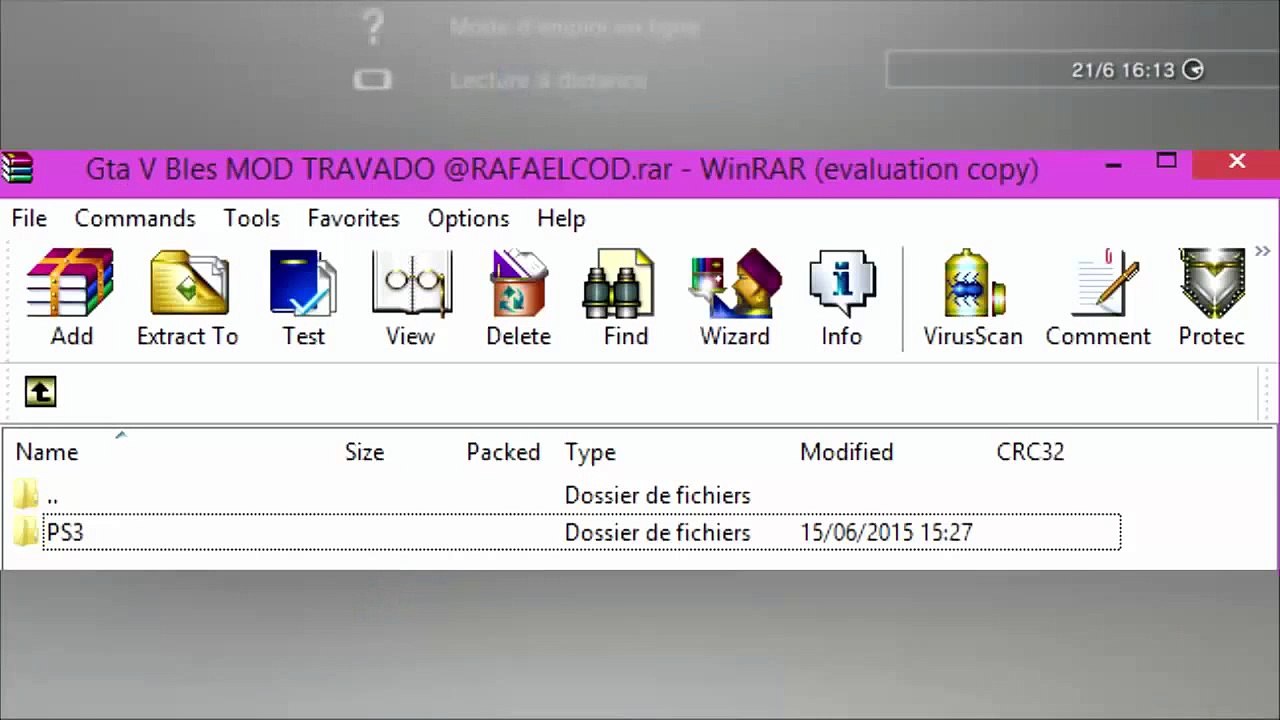Screen dimensions: 1280x720
Task: Start VirusScan on the archive
Action: (973, 297)
